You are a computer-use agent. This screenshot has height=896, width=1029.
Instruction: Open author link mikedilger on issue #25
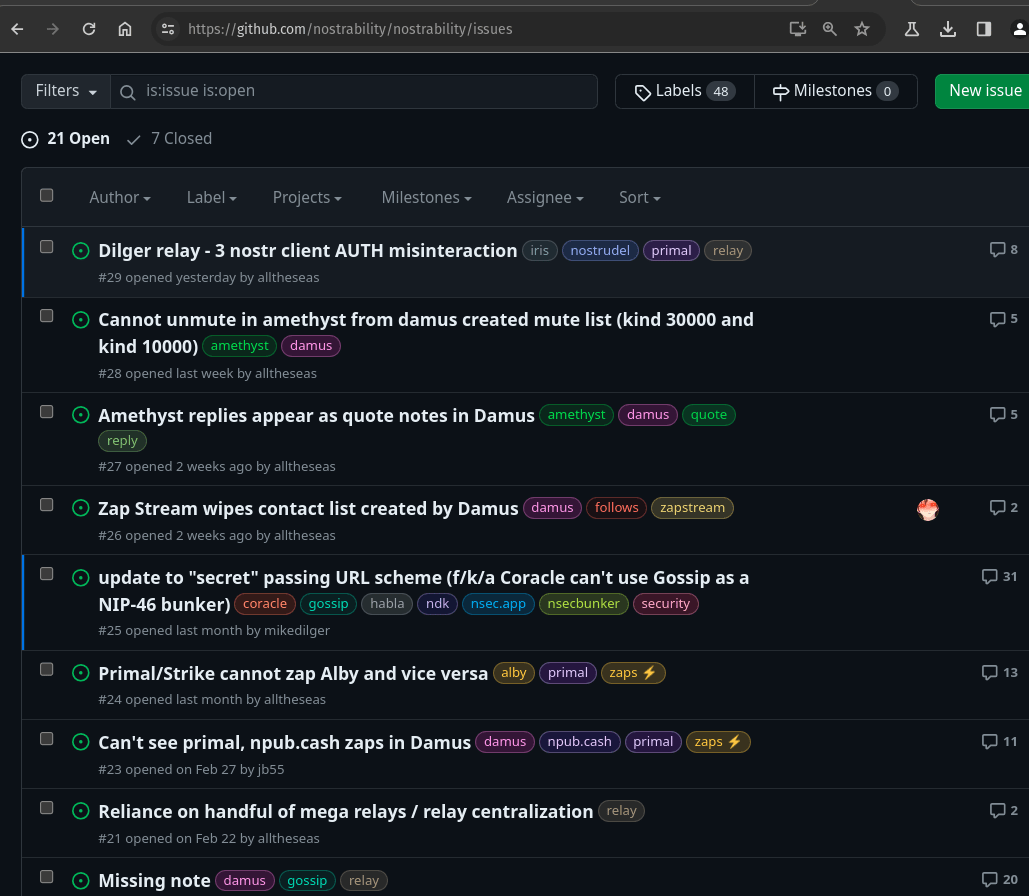(297, 630)
